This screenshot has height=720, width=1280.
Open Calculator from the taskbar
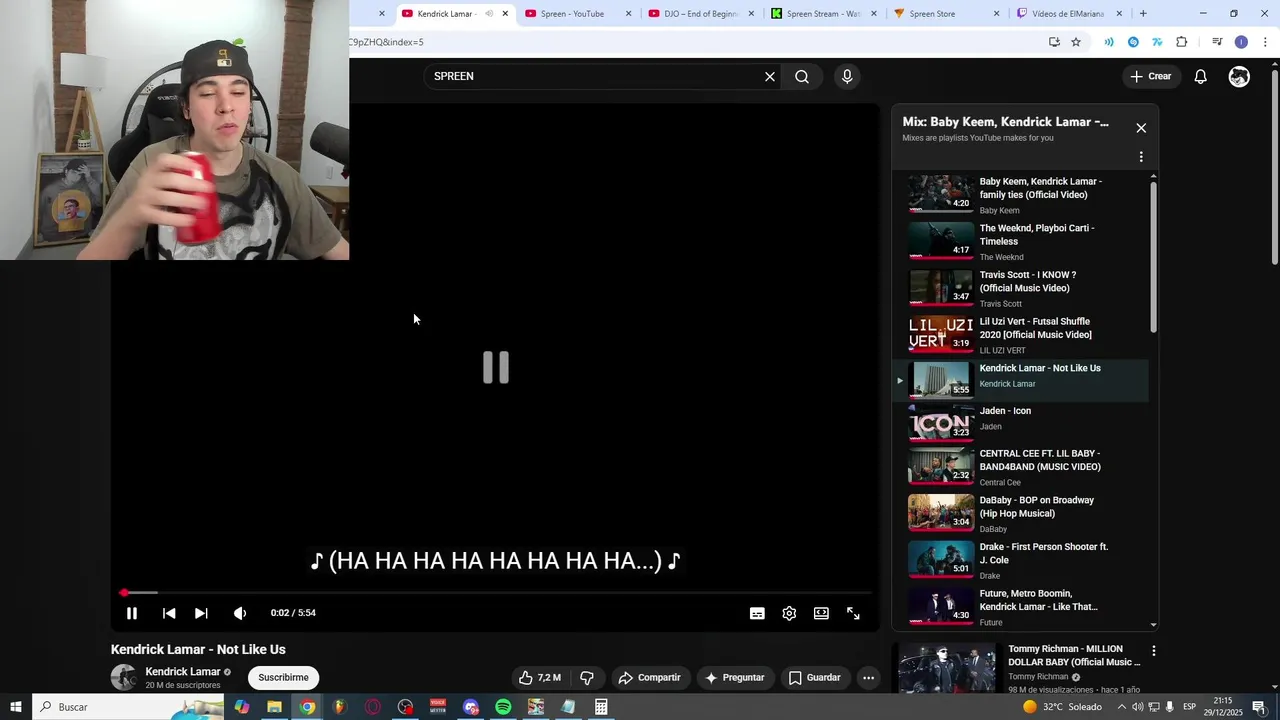click(601, 707)
